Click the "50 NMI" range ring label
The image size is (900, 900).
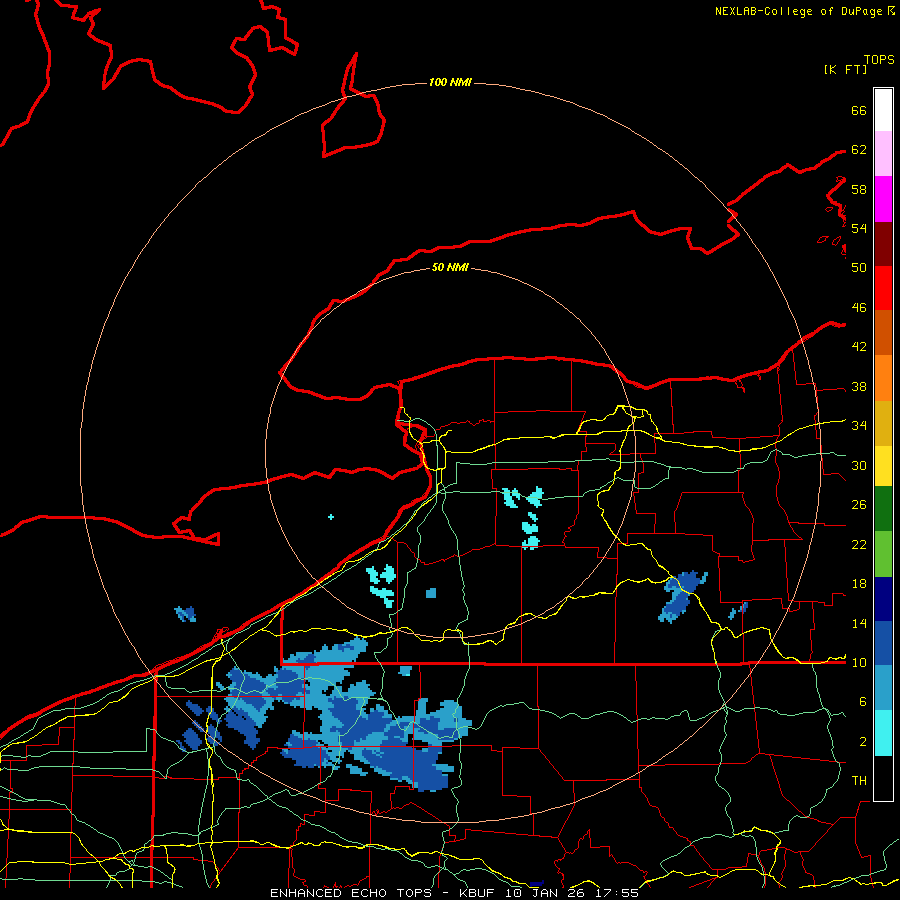tap(450, 267)
